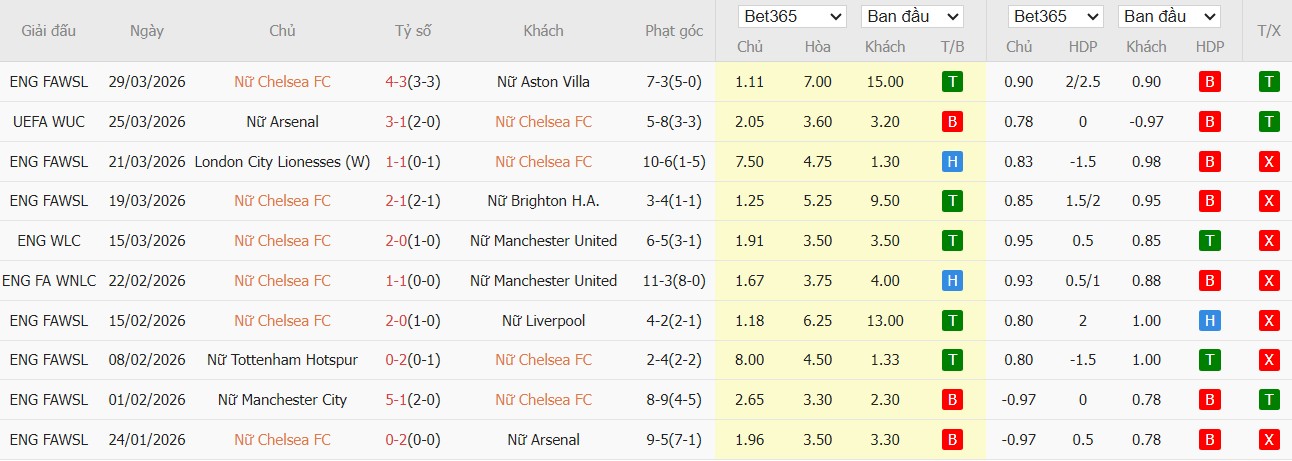Image resolution: width=1292 pixels, height=461 pixels.
Task: Expand Ban đầu dropdown above T/B column
Action: pyautogui.click(x=911, y=17)
